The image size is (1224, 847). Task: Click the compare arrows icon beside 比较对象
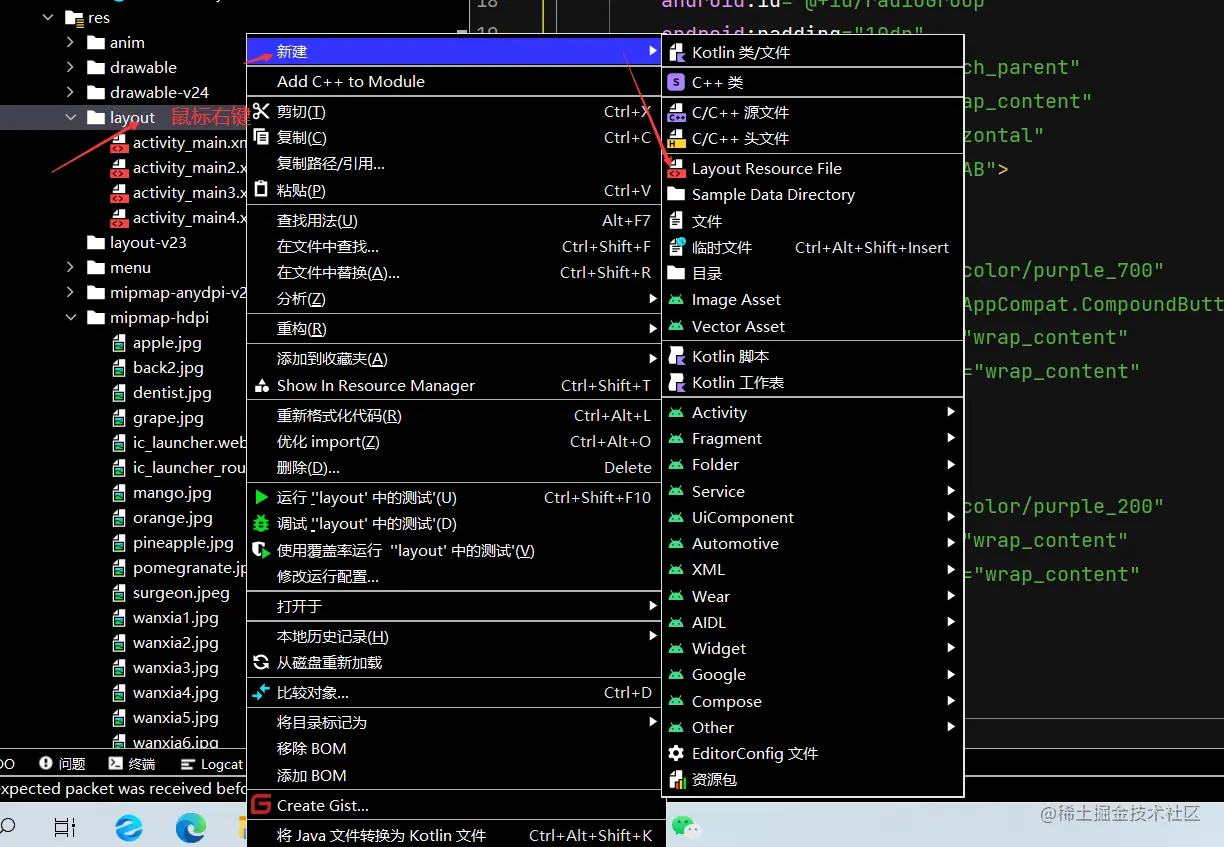(x=261, y=692)
